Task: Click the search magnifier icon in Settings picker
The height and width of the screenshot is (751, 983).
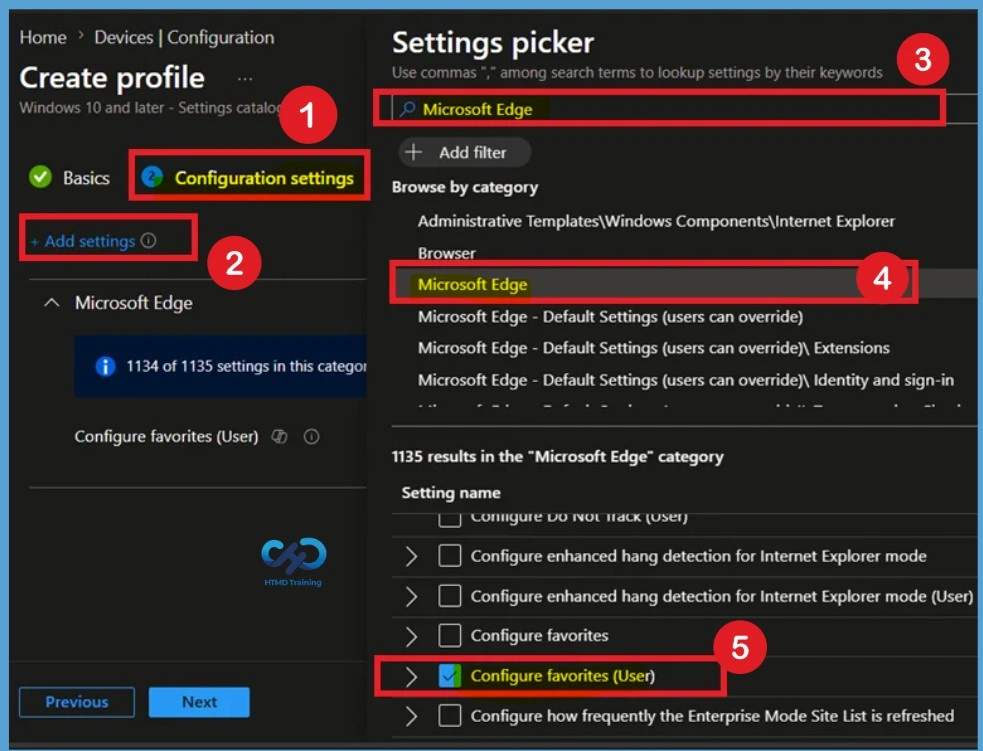Action: (x=407, y=109)
